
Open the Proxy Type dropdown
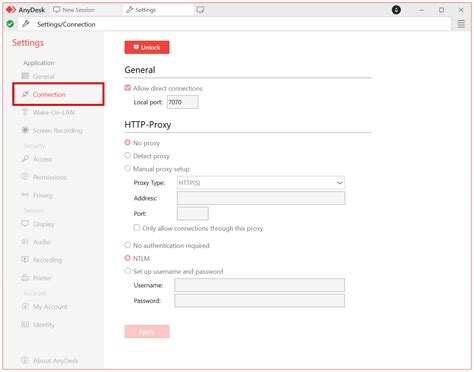click(261, 183)
